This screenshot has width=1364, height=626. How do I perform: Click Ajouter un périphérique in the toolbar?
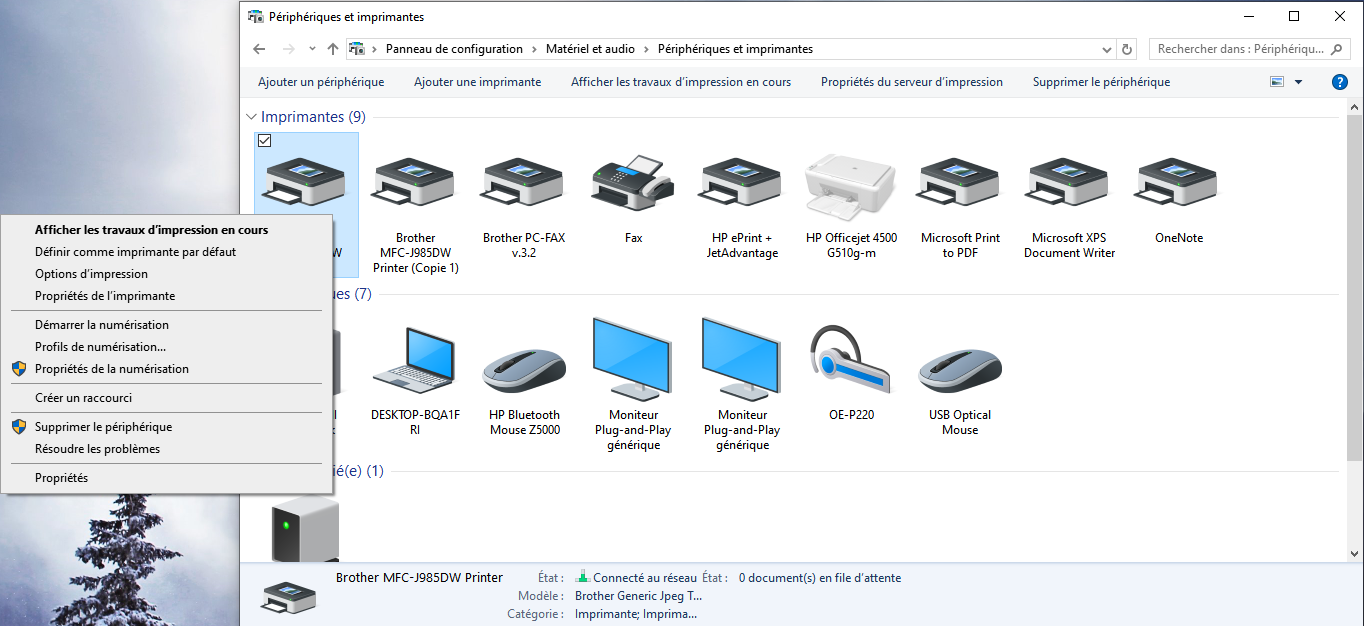click(x=321, y=82)
